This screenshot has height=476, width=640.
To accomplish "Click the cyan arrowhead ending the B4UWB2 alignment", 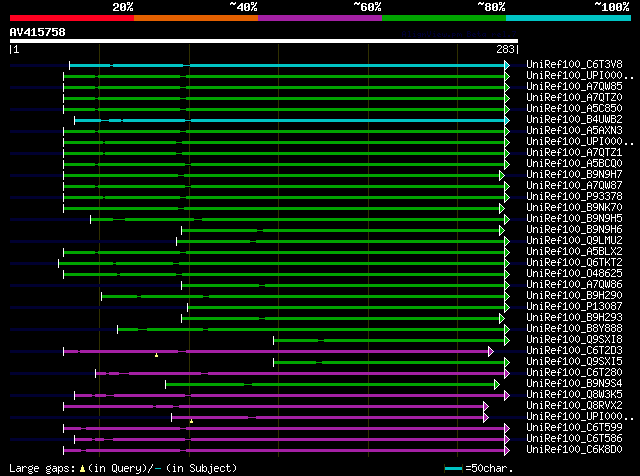I will (x=507, y=120).
